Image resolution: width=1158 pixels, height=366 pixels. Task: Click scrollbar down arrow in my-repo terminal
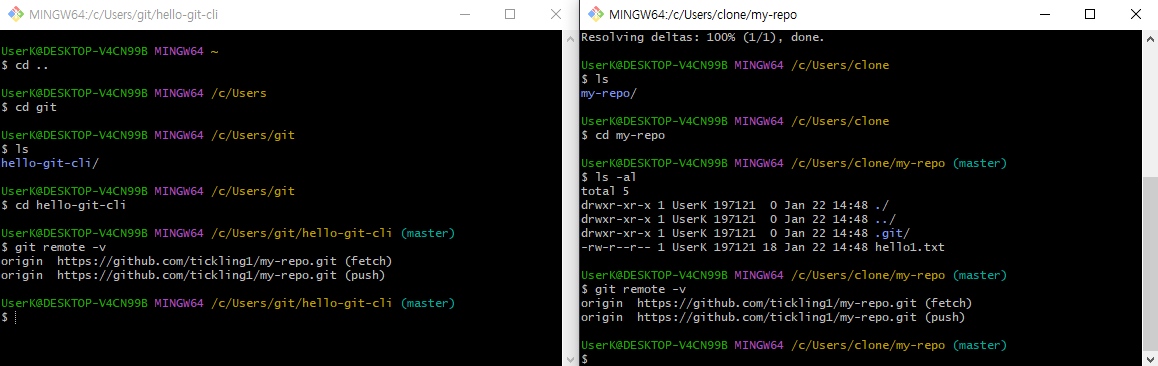pyautogui.click(x=1150, y=359)
